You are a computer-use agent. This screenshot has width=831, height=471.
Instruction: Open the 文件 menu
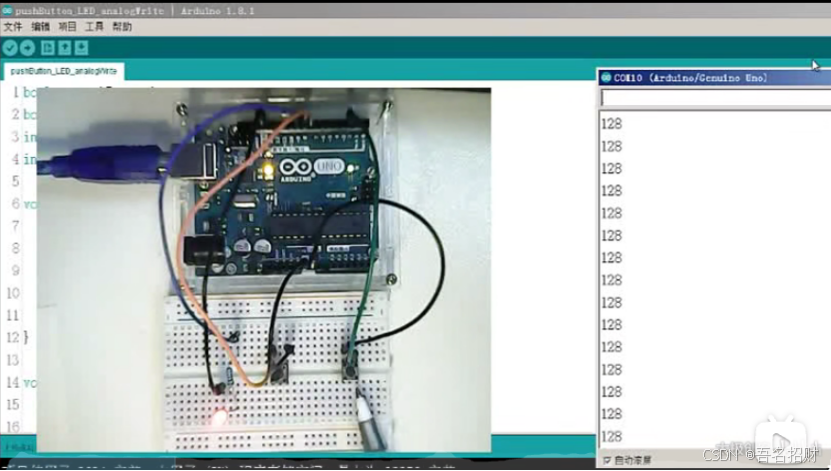tap(13, 27)
